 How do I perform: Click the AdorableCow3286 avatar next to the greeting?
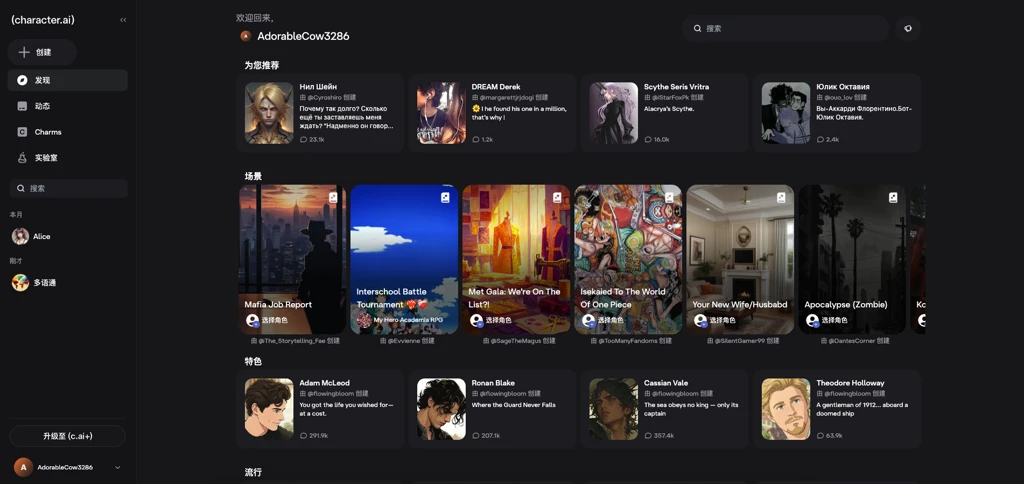click(x=246, y=36)
